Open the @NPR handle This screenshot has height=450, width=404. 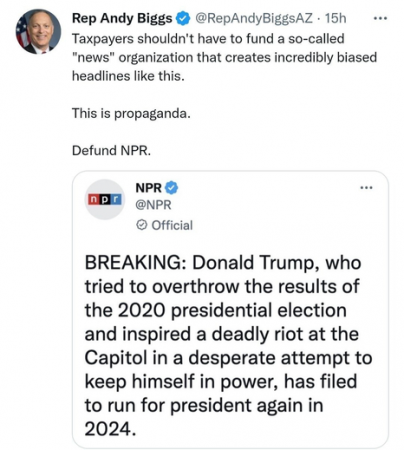click(153, 205)
